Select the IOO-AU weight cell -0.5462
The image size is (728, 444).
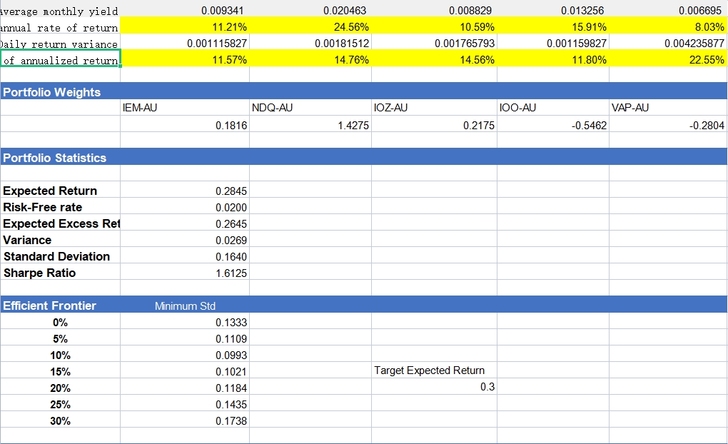coord(553,125)
